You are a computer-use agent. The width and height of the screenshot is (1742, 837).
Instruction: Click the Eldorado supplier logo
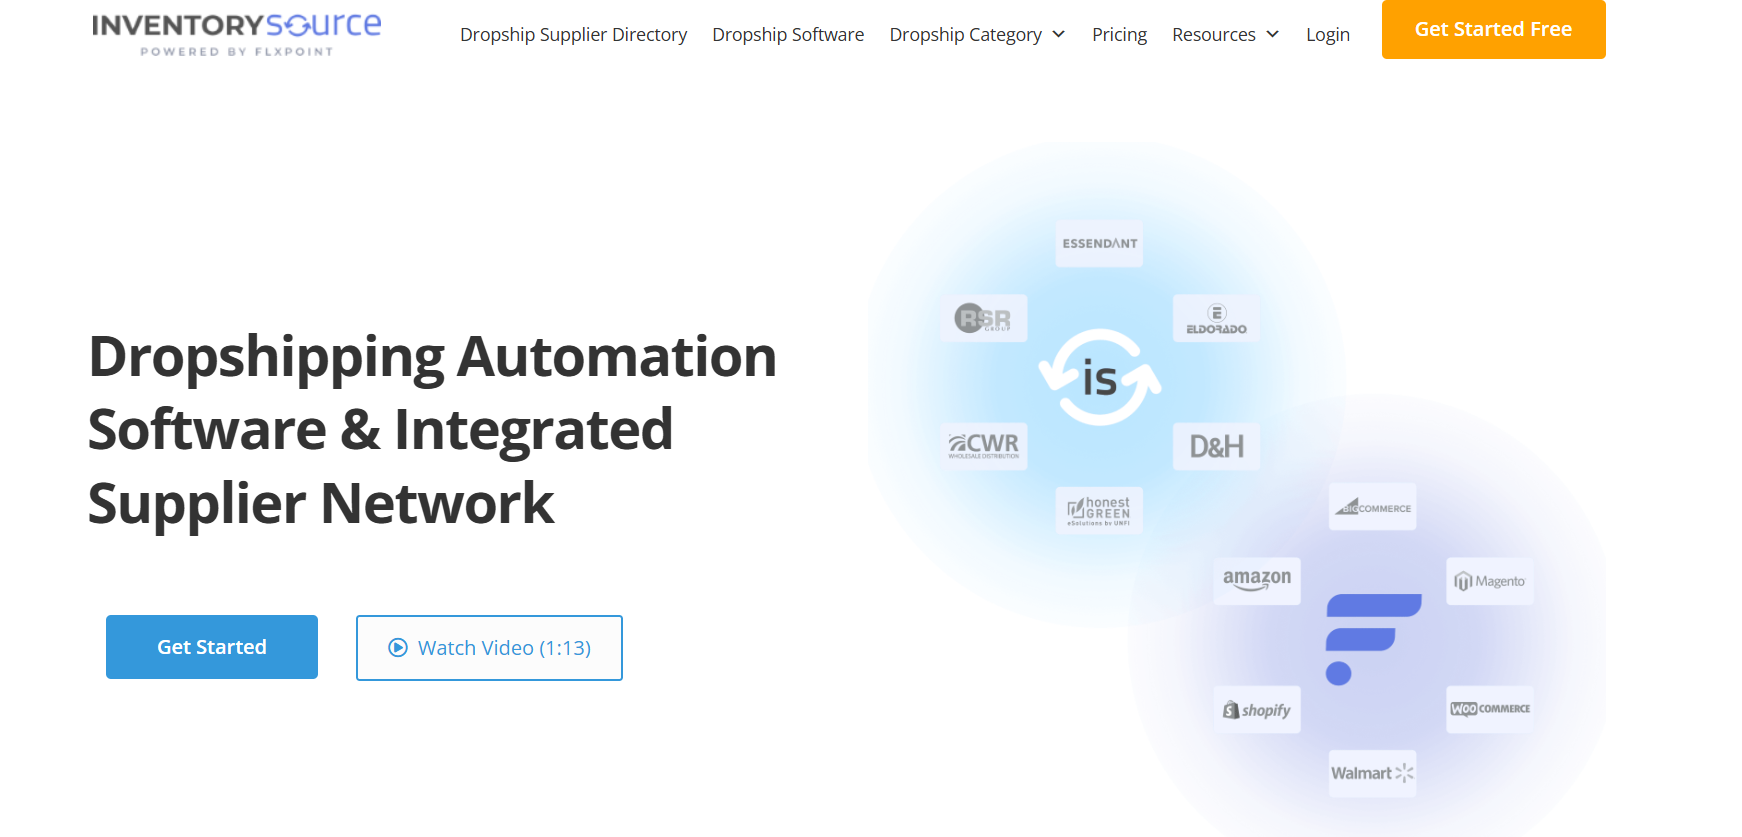coord(1216,318)
